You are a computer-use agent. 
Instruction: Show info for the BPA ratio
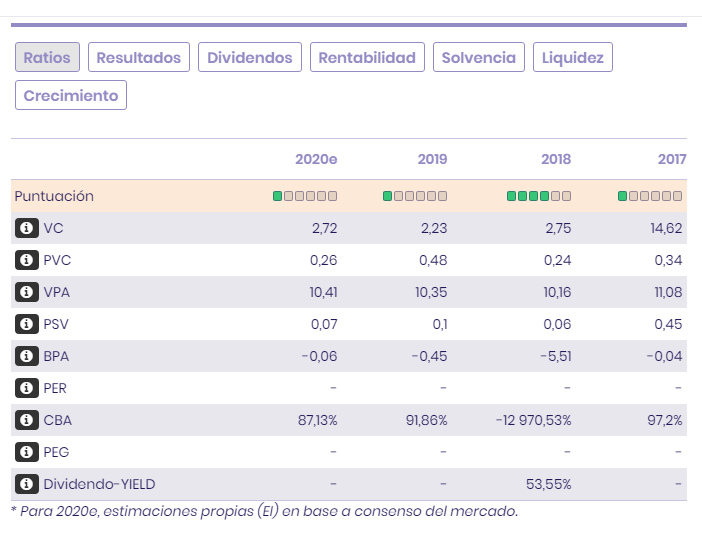click(26, 356)
